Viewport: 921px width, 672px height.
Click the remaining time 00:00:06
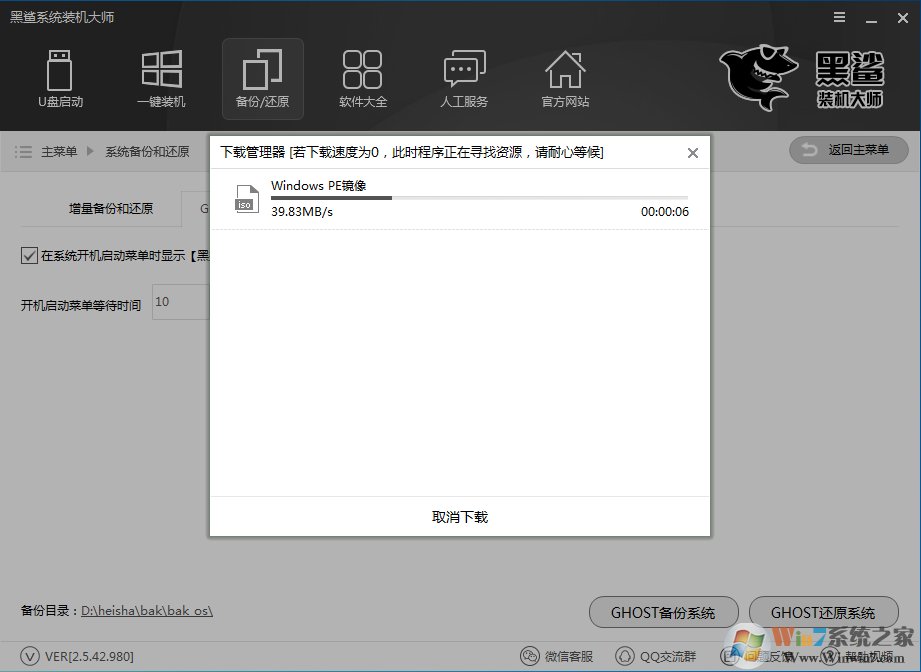pos(665,211)
